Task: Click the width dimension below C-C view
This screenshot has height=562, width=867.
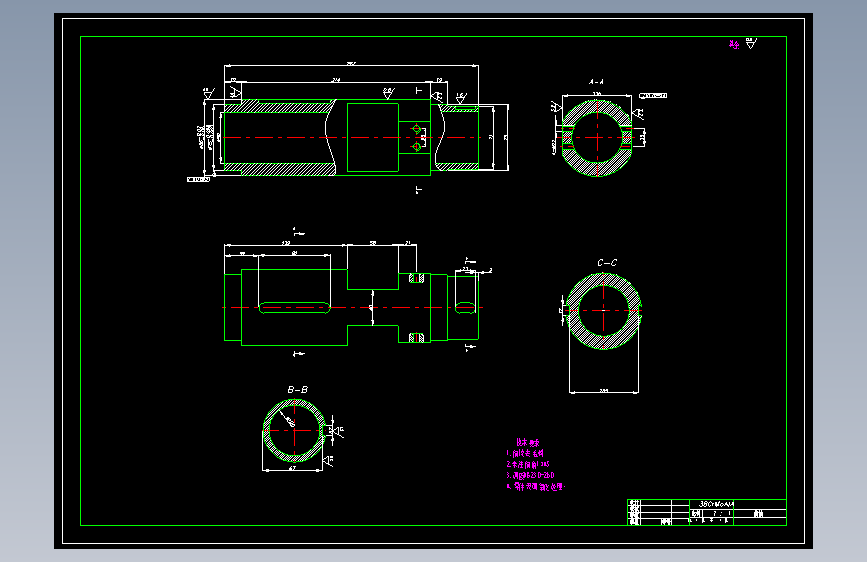Action: 604,391
